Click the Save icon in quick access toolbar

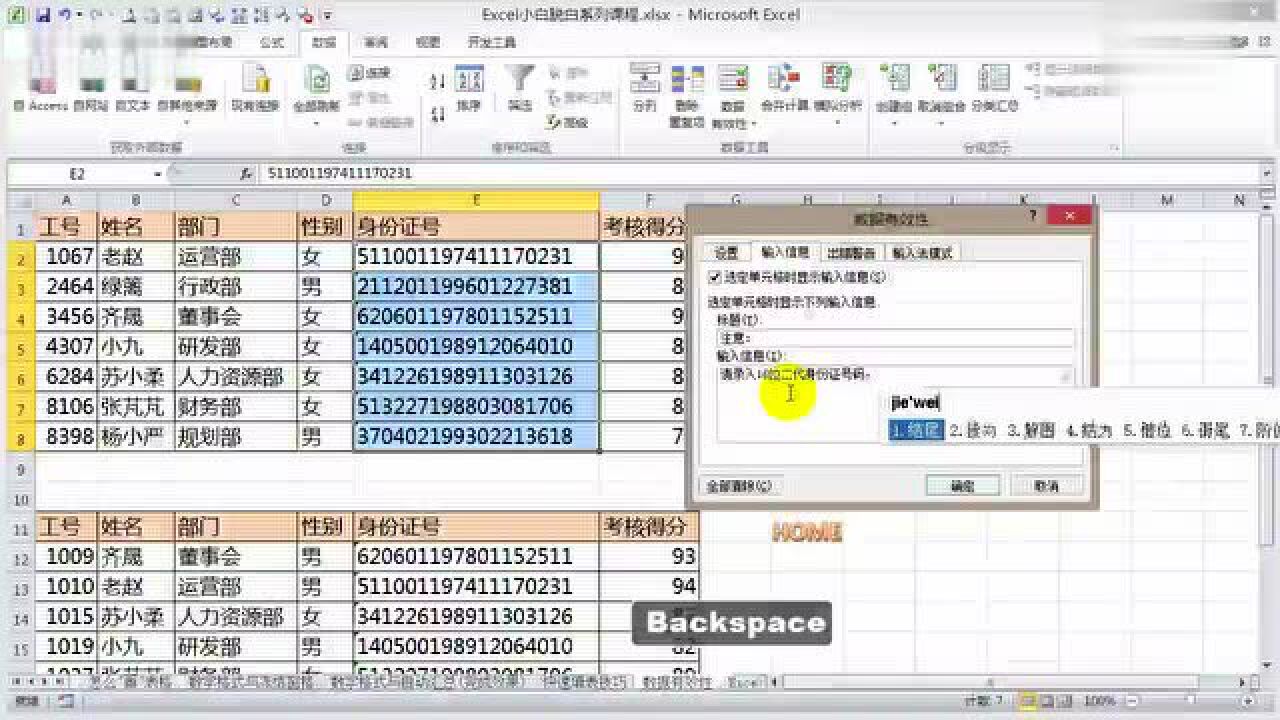coord(43,15)
